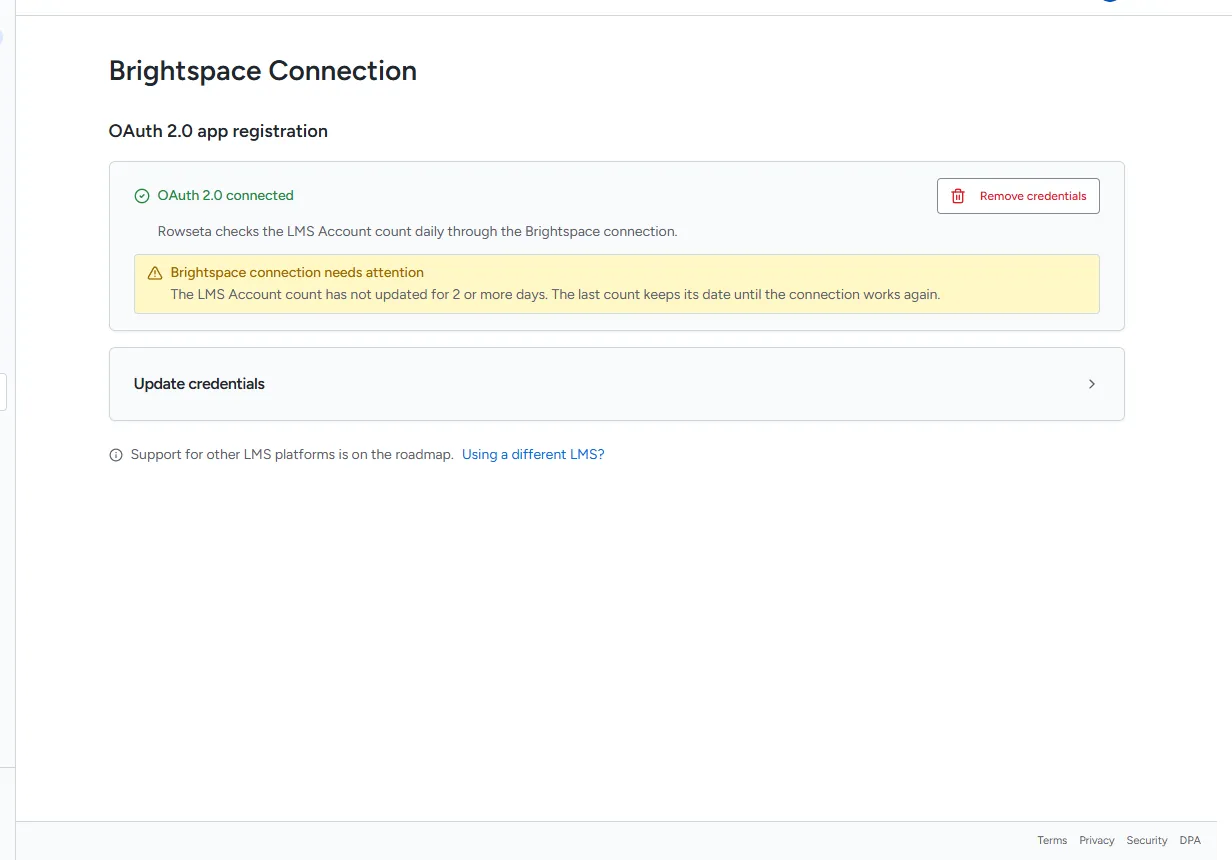The width and height of the screenshot is (1232, 860).
Task: Click the Support for other LMS platforms text
Action: point(292,454)
